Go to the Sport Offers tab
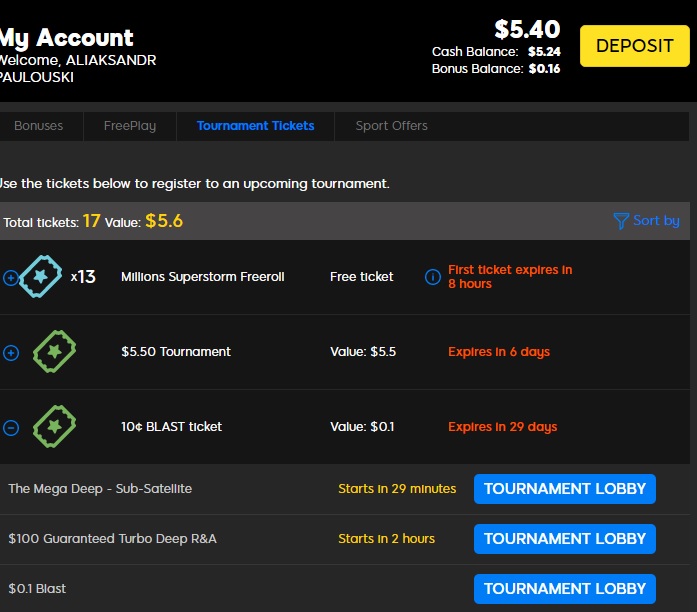697x612 pixels. coord(391,126)
